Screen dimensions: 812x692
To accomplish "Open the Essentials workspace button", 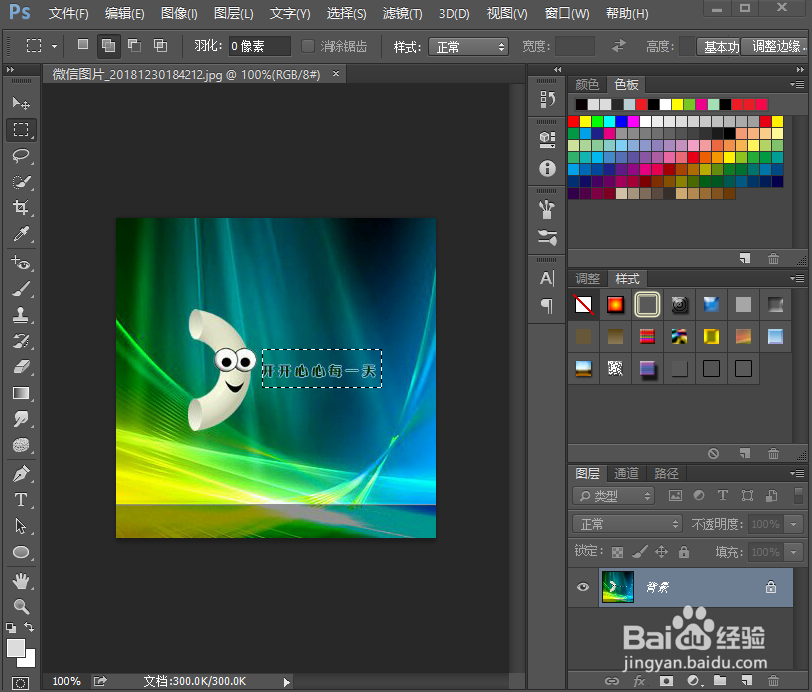I will click(x=718, y=47).
